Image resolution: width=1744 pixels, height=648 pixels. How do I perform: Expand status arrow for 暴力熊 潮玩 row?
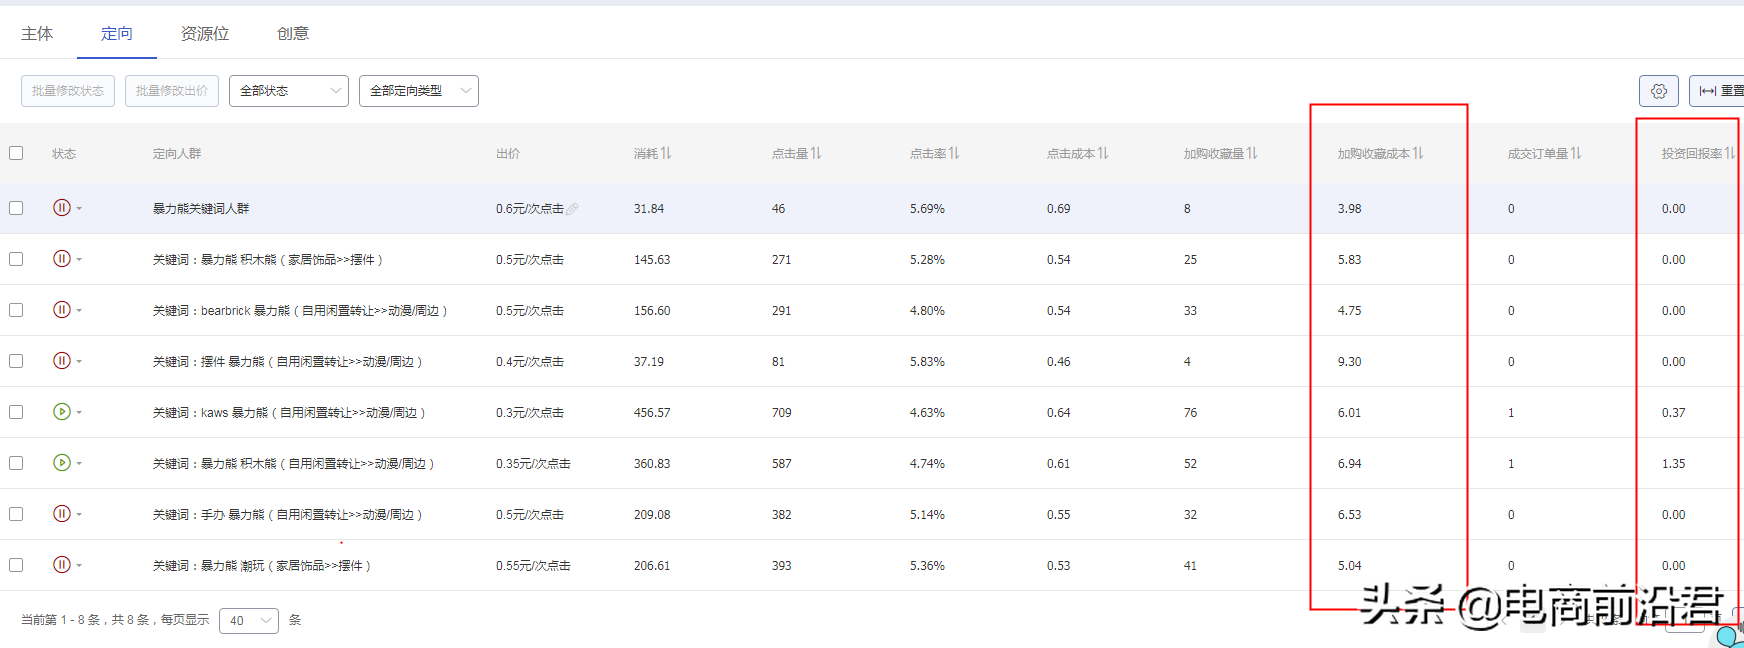click(x=79, y=566)
